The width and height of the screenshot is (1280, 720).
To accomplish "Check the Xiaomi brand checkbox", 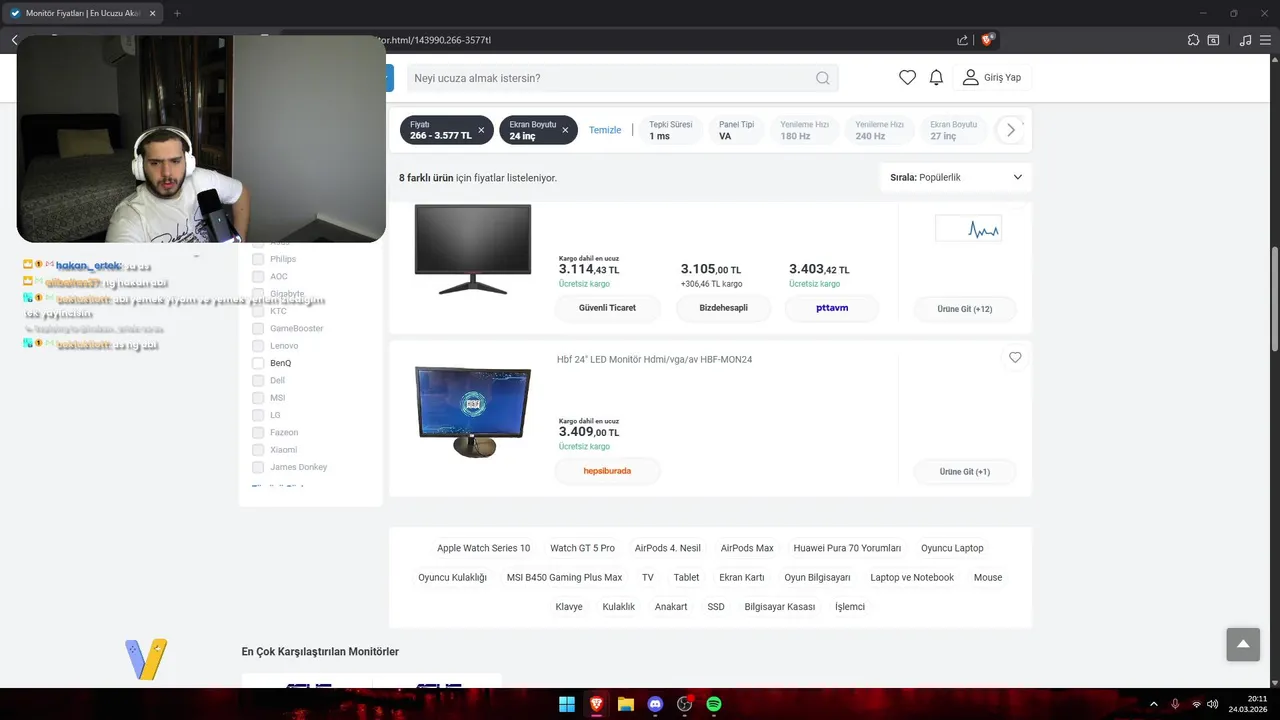I will click(258, 450).
